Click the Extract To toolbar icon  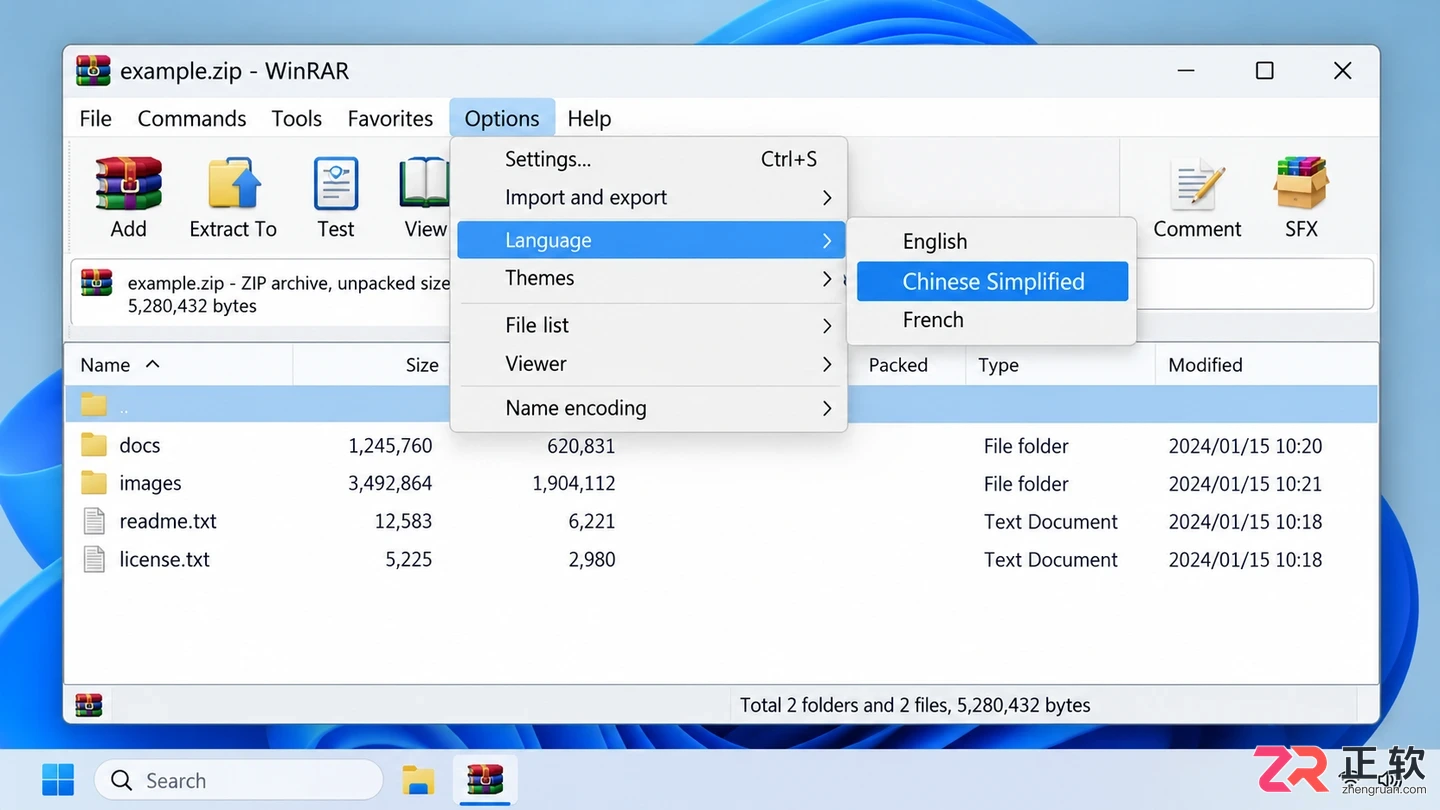pos(233,183)
